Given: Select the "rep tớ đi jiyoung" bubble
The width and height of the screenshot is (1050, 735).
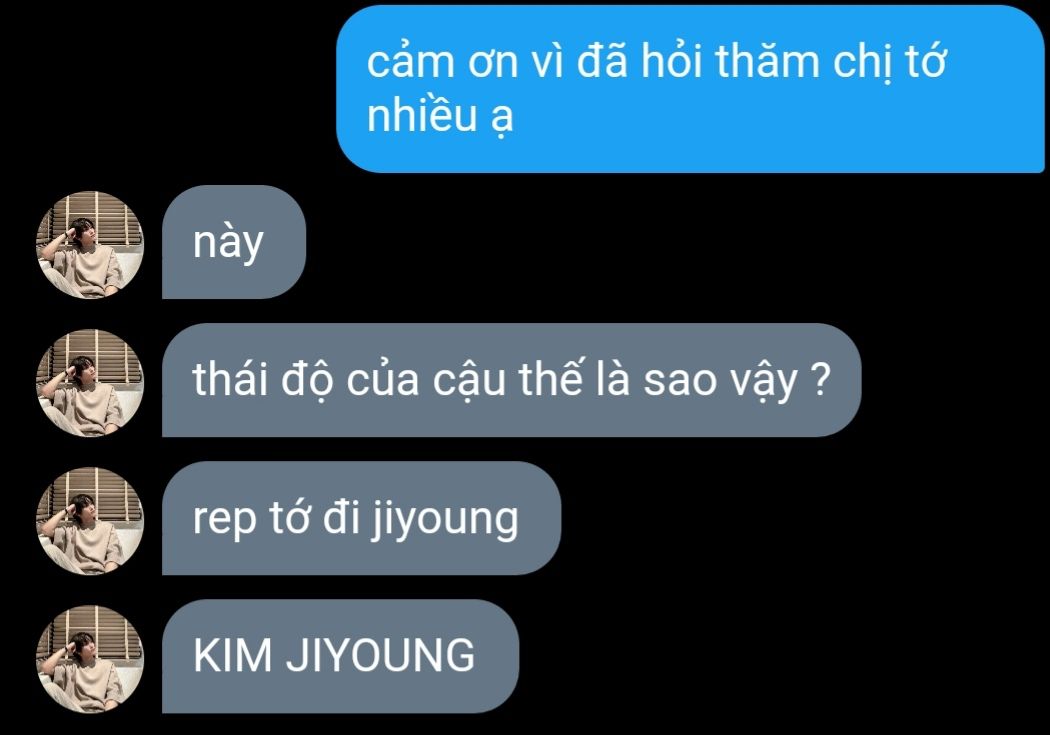Looking at the screenshot, I should tap(362, 517).
